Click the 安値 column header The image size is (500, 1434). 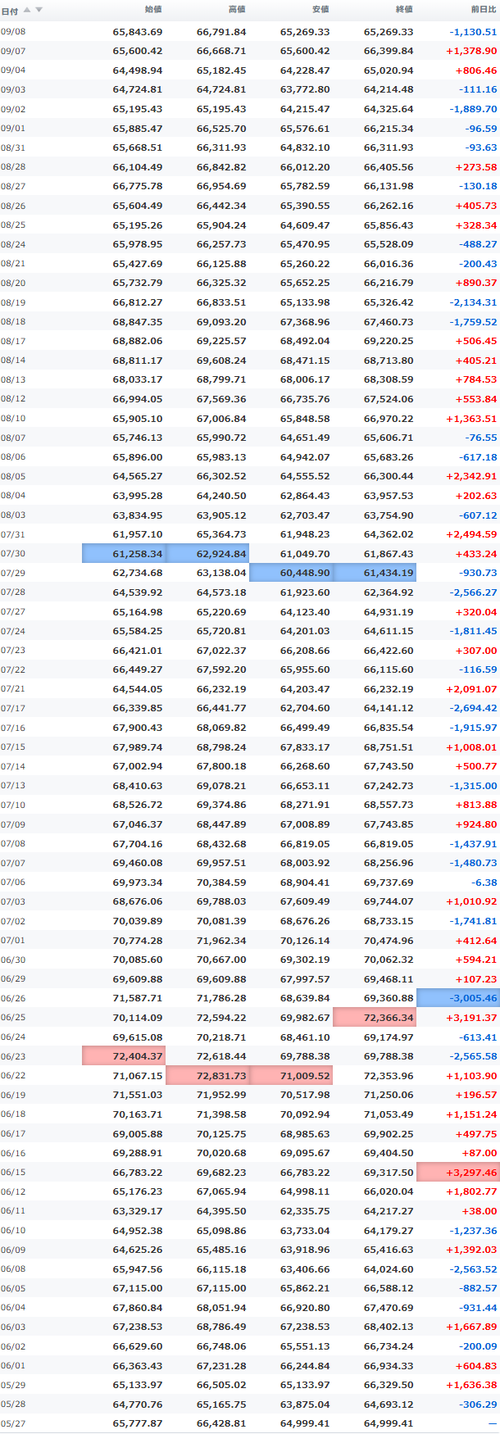tap(320, 10)
